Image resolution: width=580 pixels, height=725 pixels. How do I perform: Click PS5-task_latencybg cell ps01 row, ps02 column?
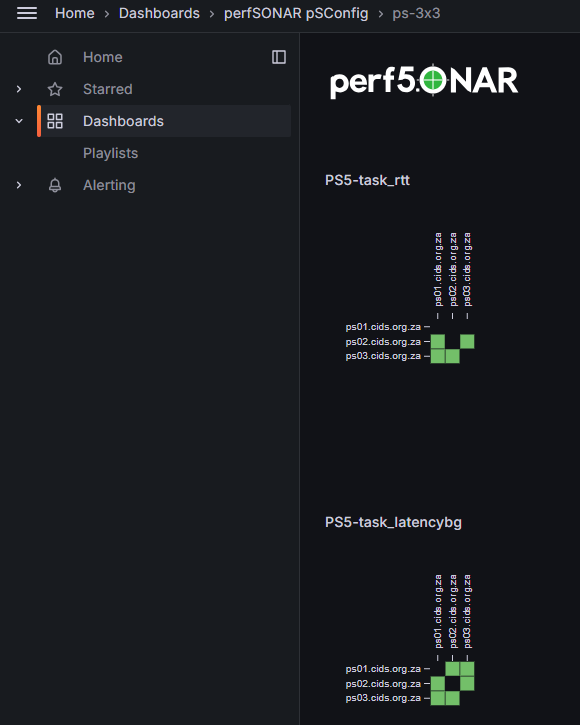[452, 669]
